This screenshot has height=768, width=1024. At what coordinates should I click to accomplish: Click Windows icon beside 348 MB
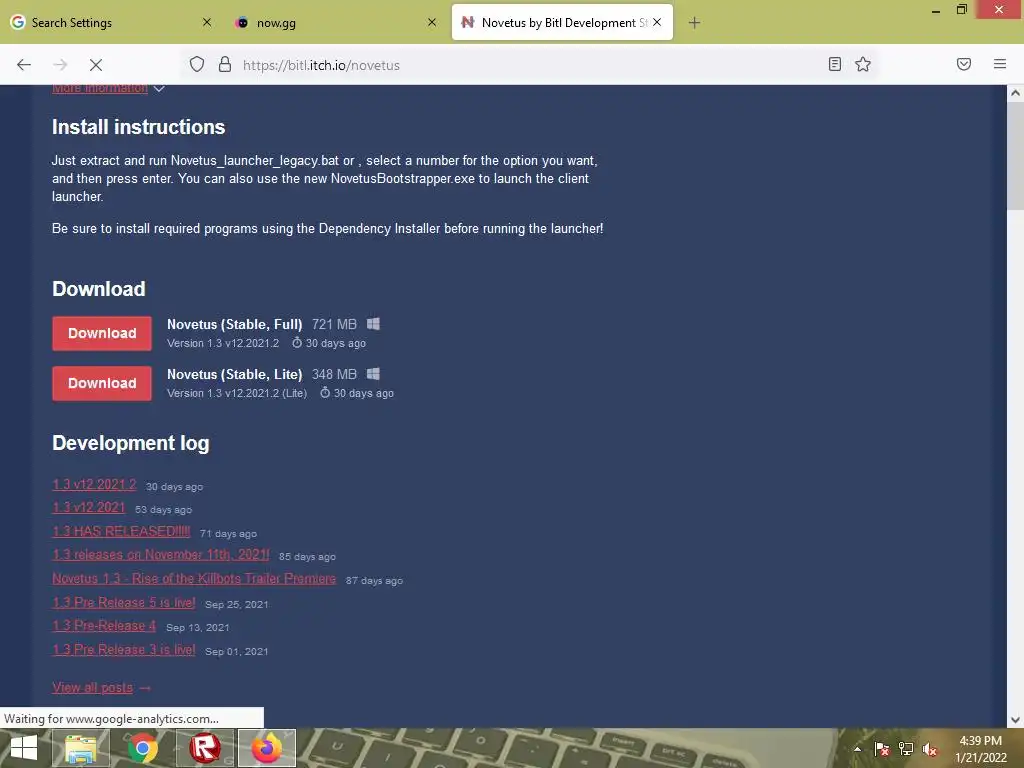coord(373,374)
